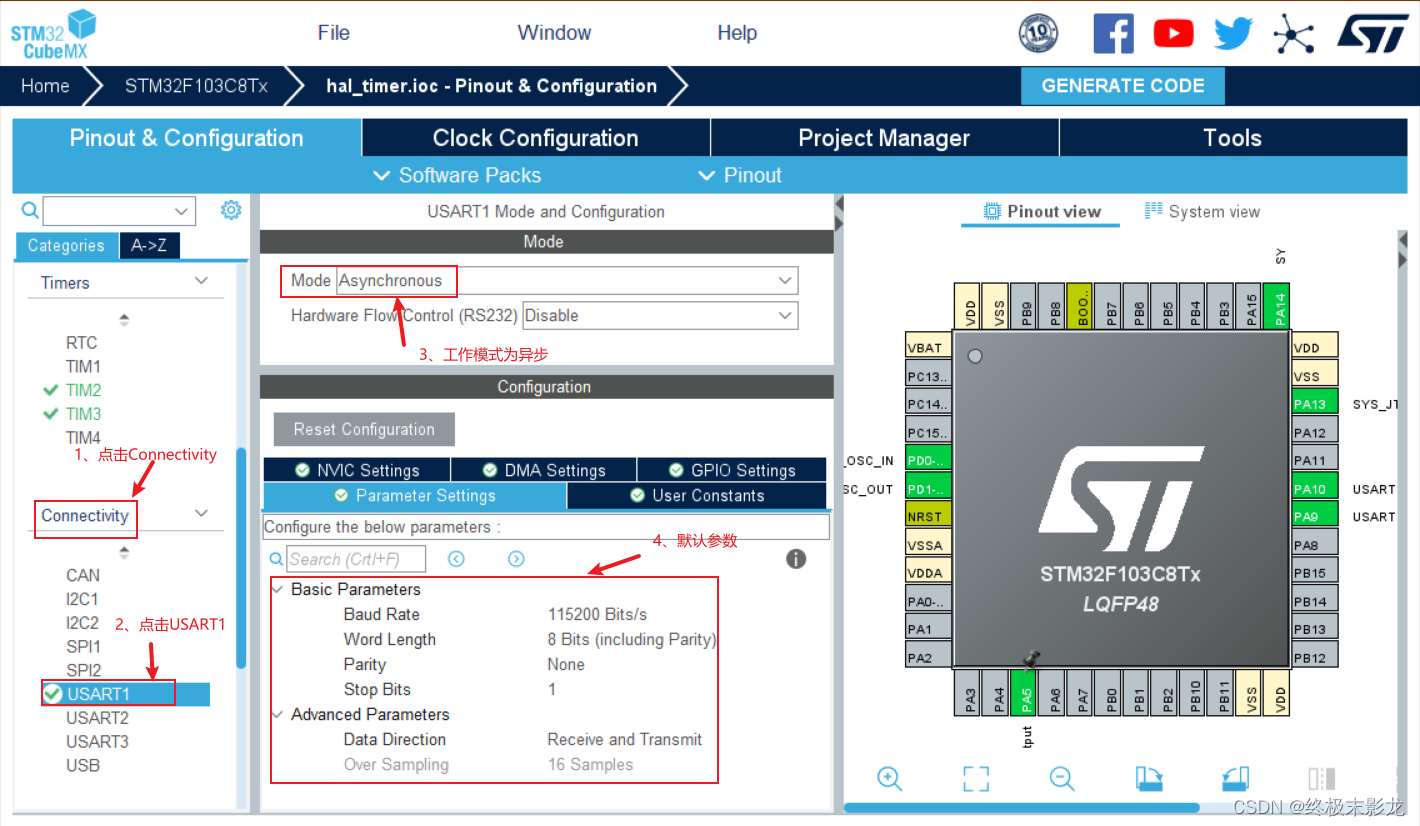Screen dimensions: 1420x826
Task: Collapse the Advanced Parameters group
Action: pos(277,714)
